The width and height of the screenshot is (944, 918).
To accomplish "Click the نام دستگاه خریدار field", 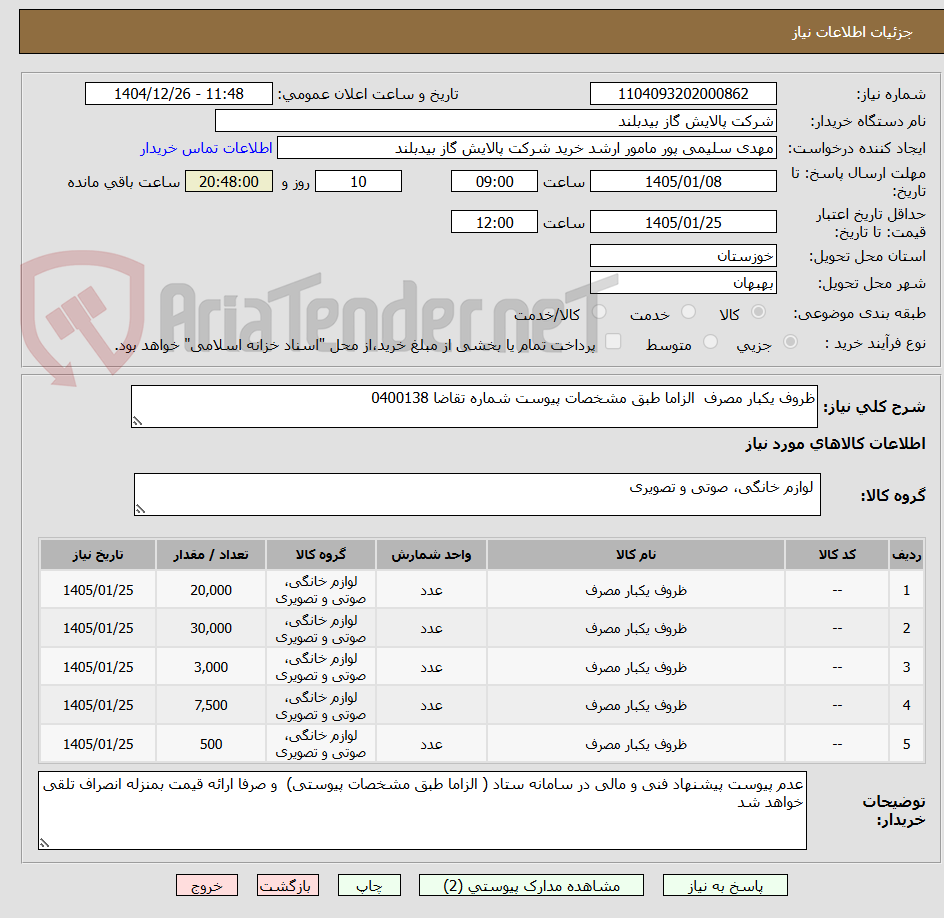I will [x=495, y=121].
